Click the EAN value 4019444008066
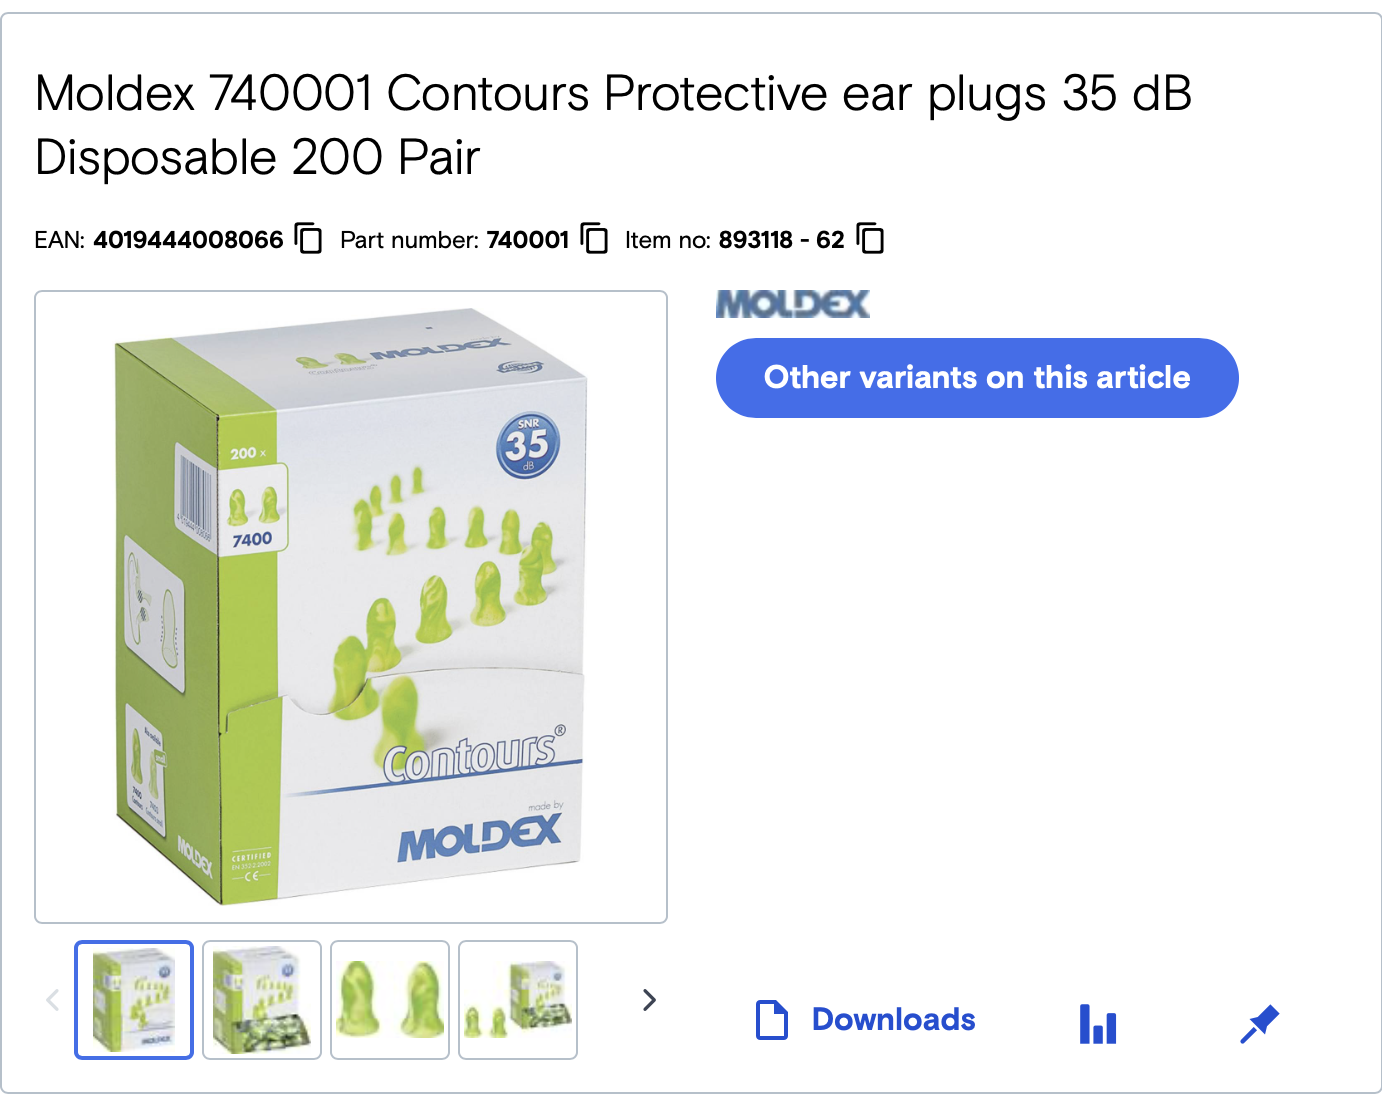This screenshot has height=1096, width=1382. coord(188,240)
